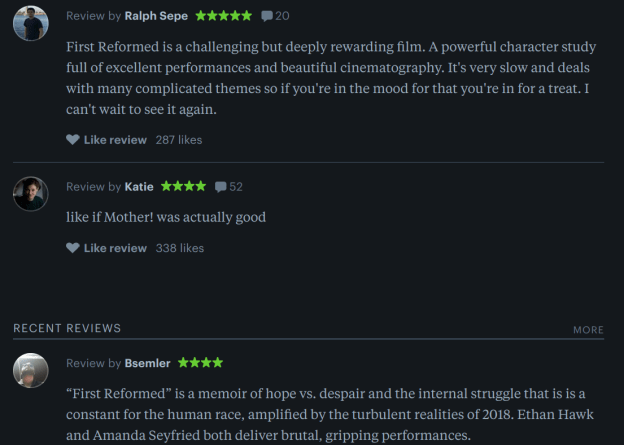Click Ralph Sepe's five-star rating
624x445 pixels.
click(224, 16)
